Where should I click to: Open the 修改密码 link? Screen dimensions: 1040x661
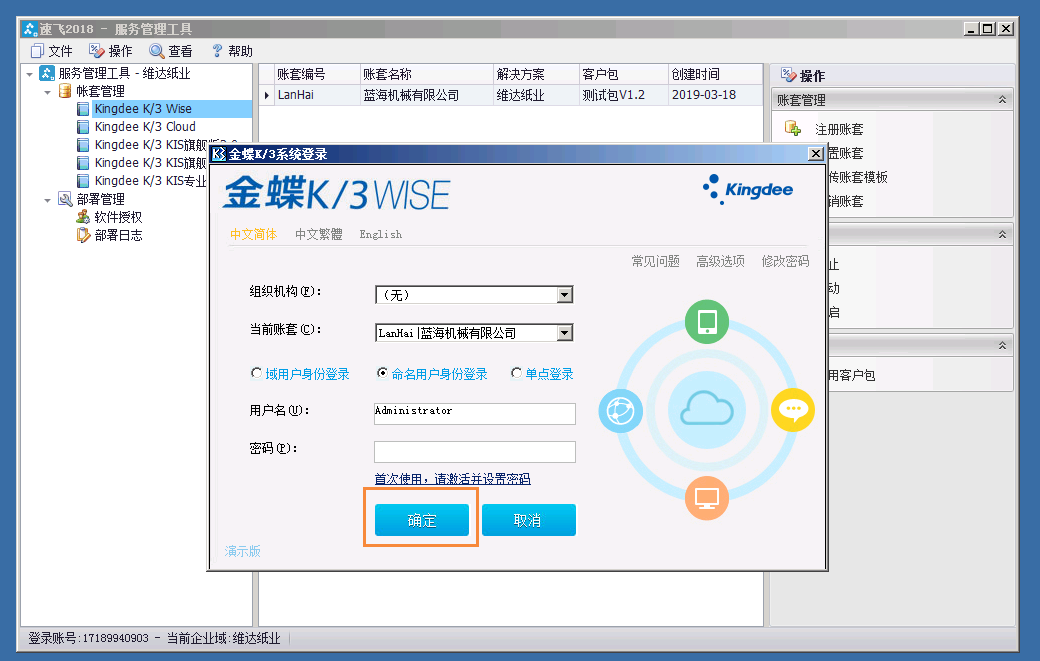(785, 261)
